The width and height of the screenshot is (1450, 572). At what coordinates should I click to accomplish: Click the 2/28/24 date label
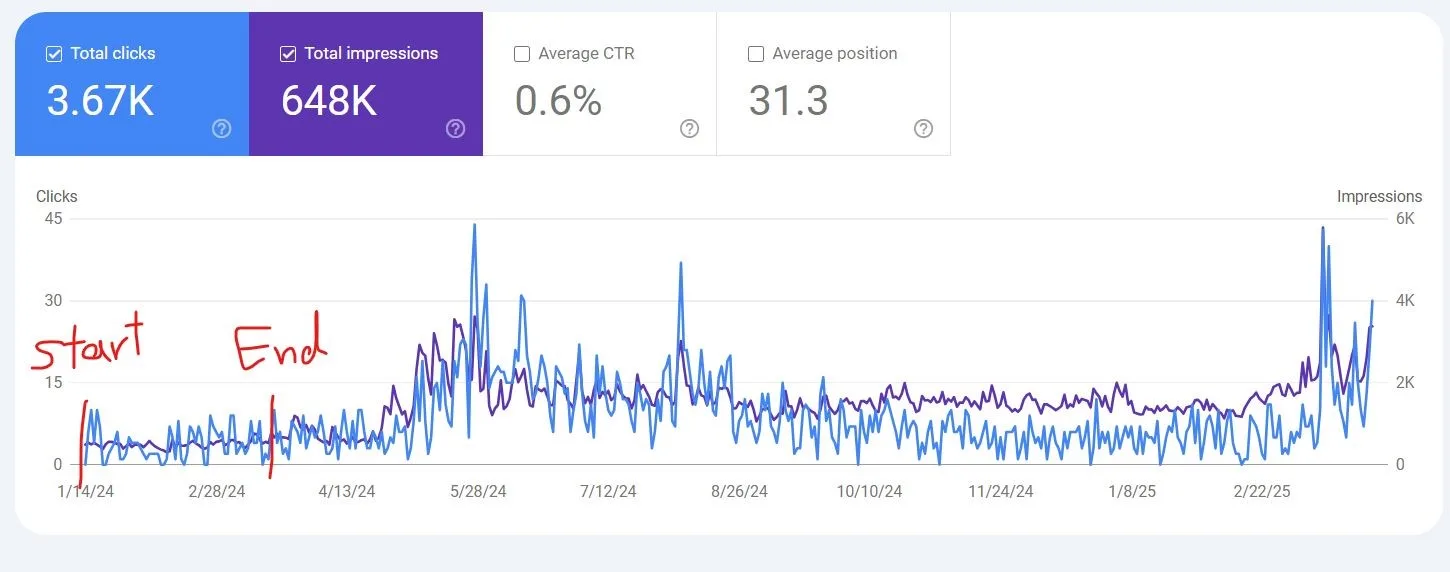point(216,491)
